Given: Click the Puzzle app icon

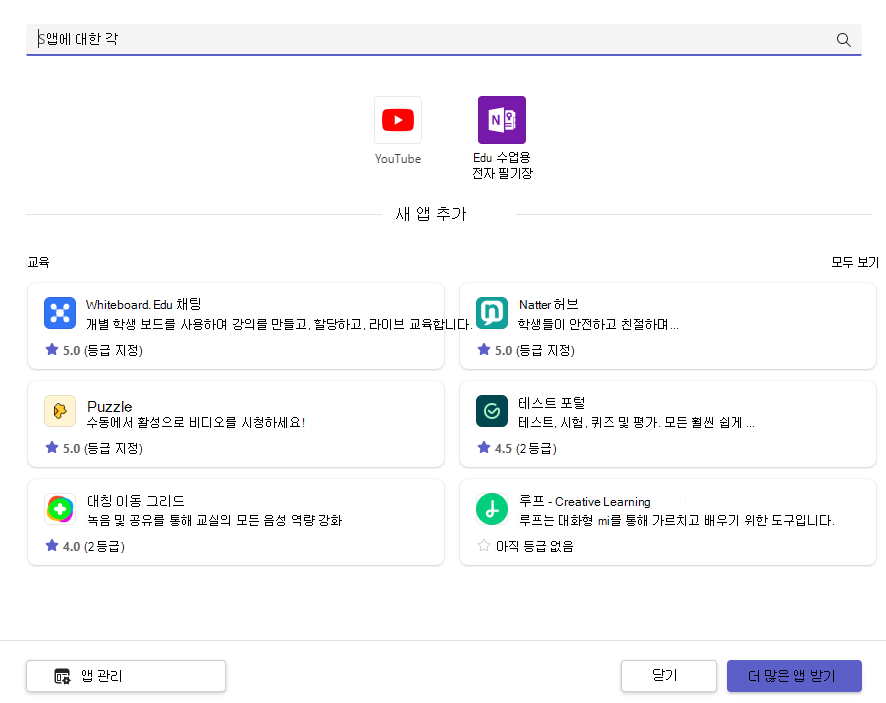Looking at the screenshot, I should click(x=60, y=411).
